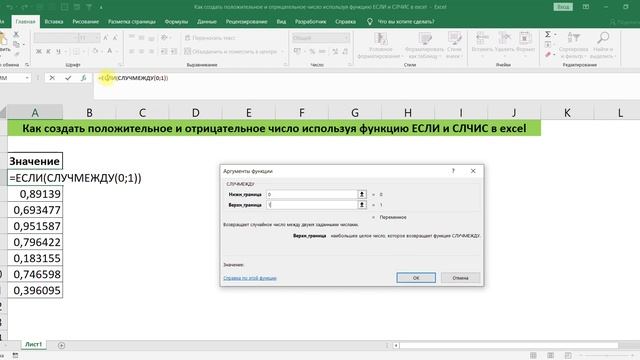Click the AutoSum sigma icon
640x360 pixels.
tap(548, 34)
